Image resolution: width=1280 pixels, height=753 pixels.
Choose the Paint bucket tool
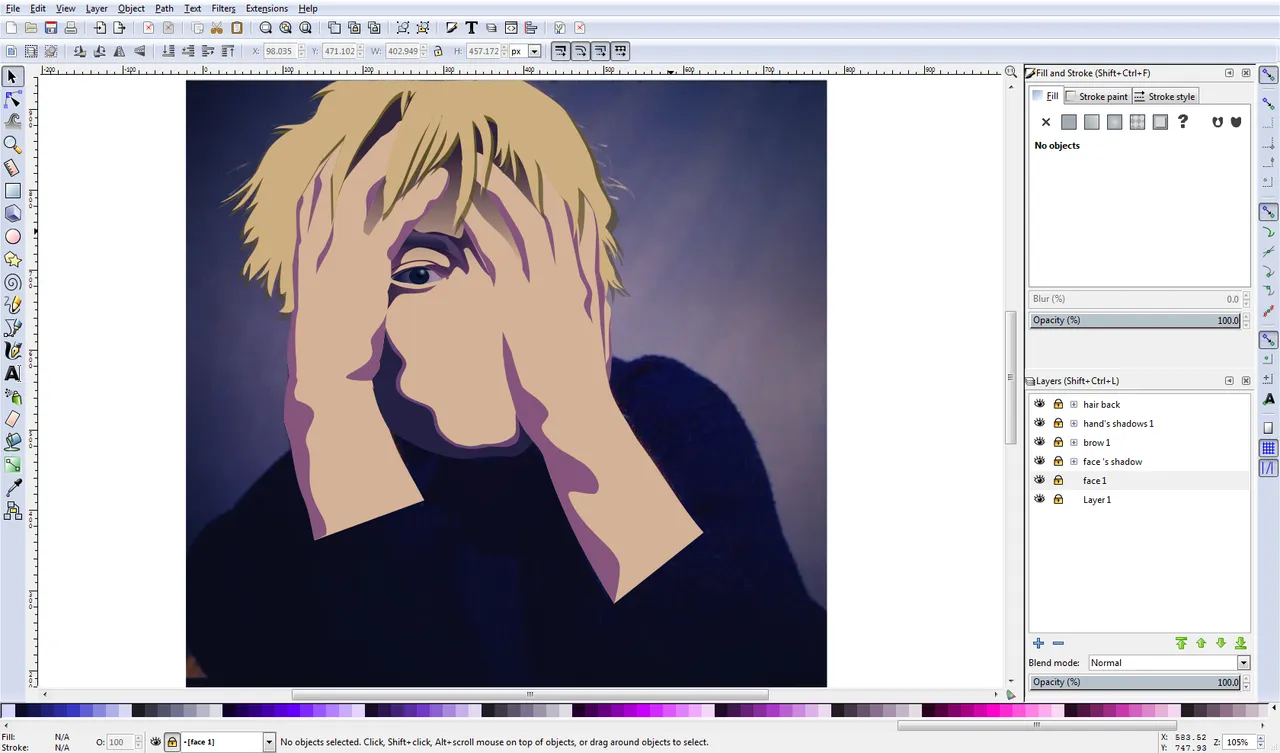pyautogui.click(x=13, y=441)
